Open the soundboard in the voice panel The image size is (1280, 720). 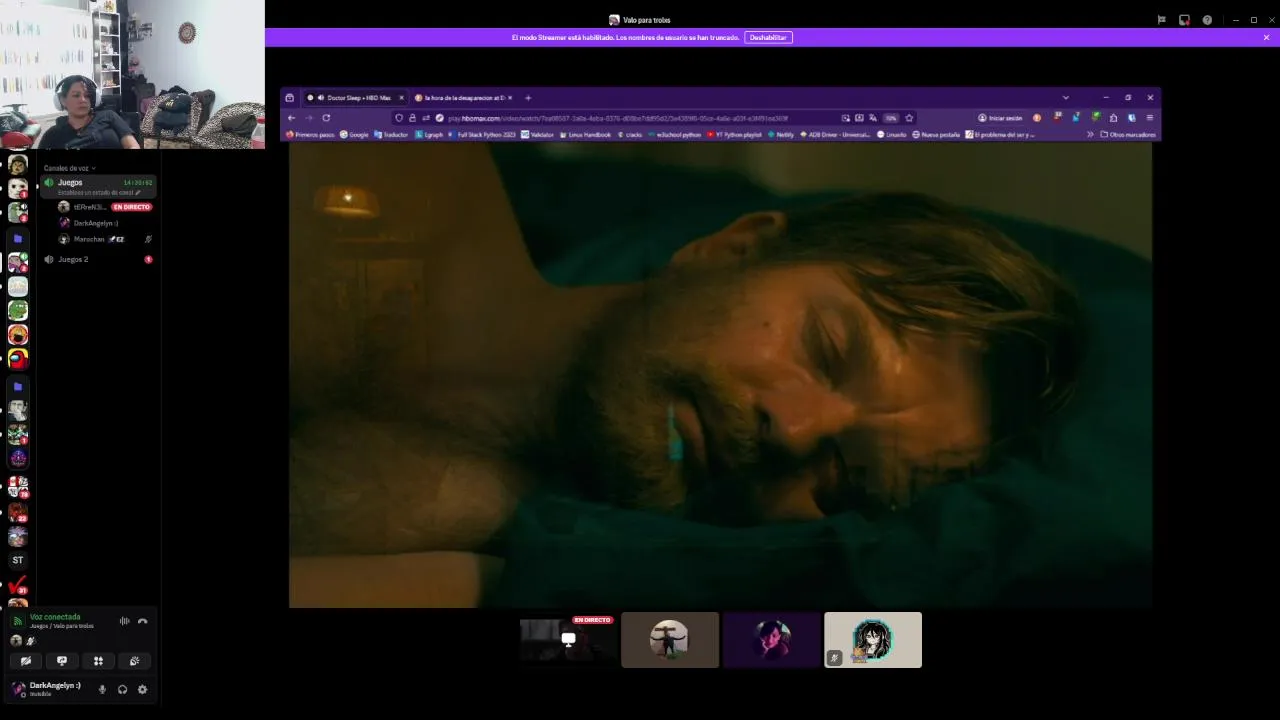[134, 661]
